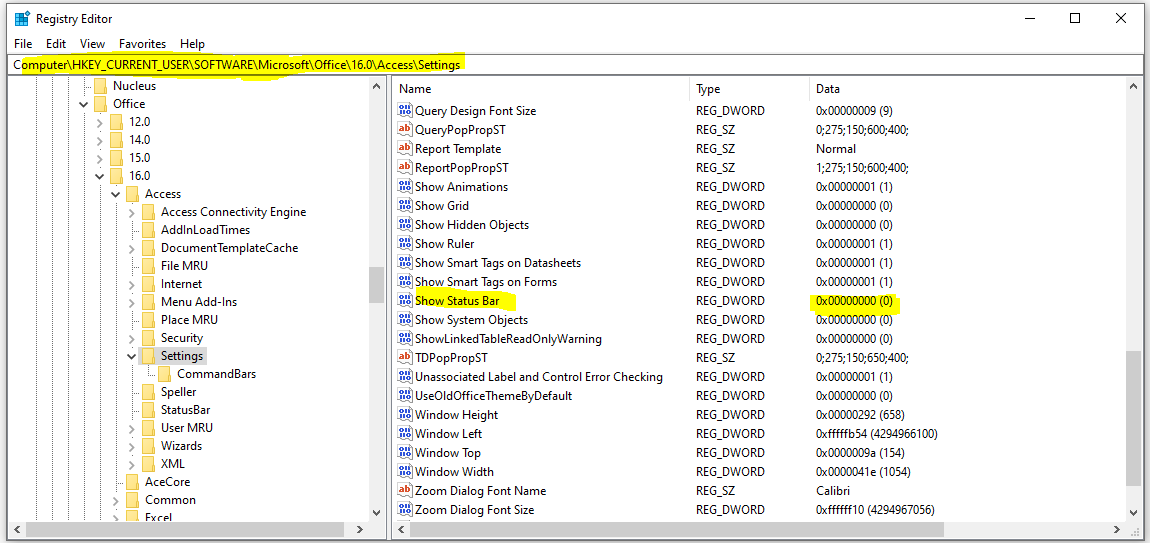Click the tree pane scroll-down arrow
The height and width of the screenshot is (543, 1150).
pyautogui.click(x=376, y=512)
